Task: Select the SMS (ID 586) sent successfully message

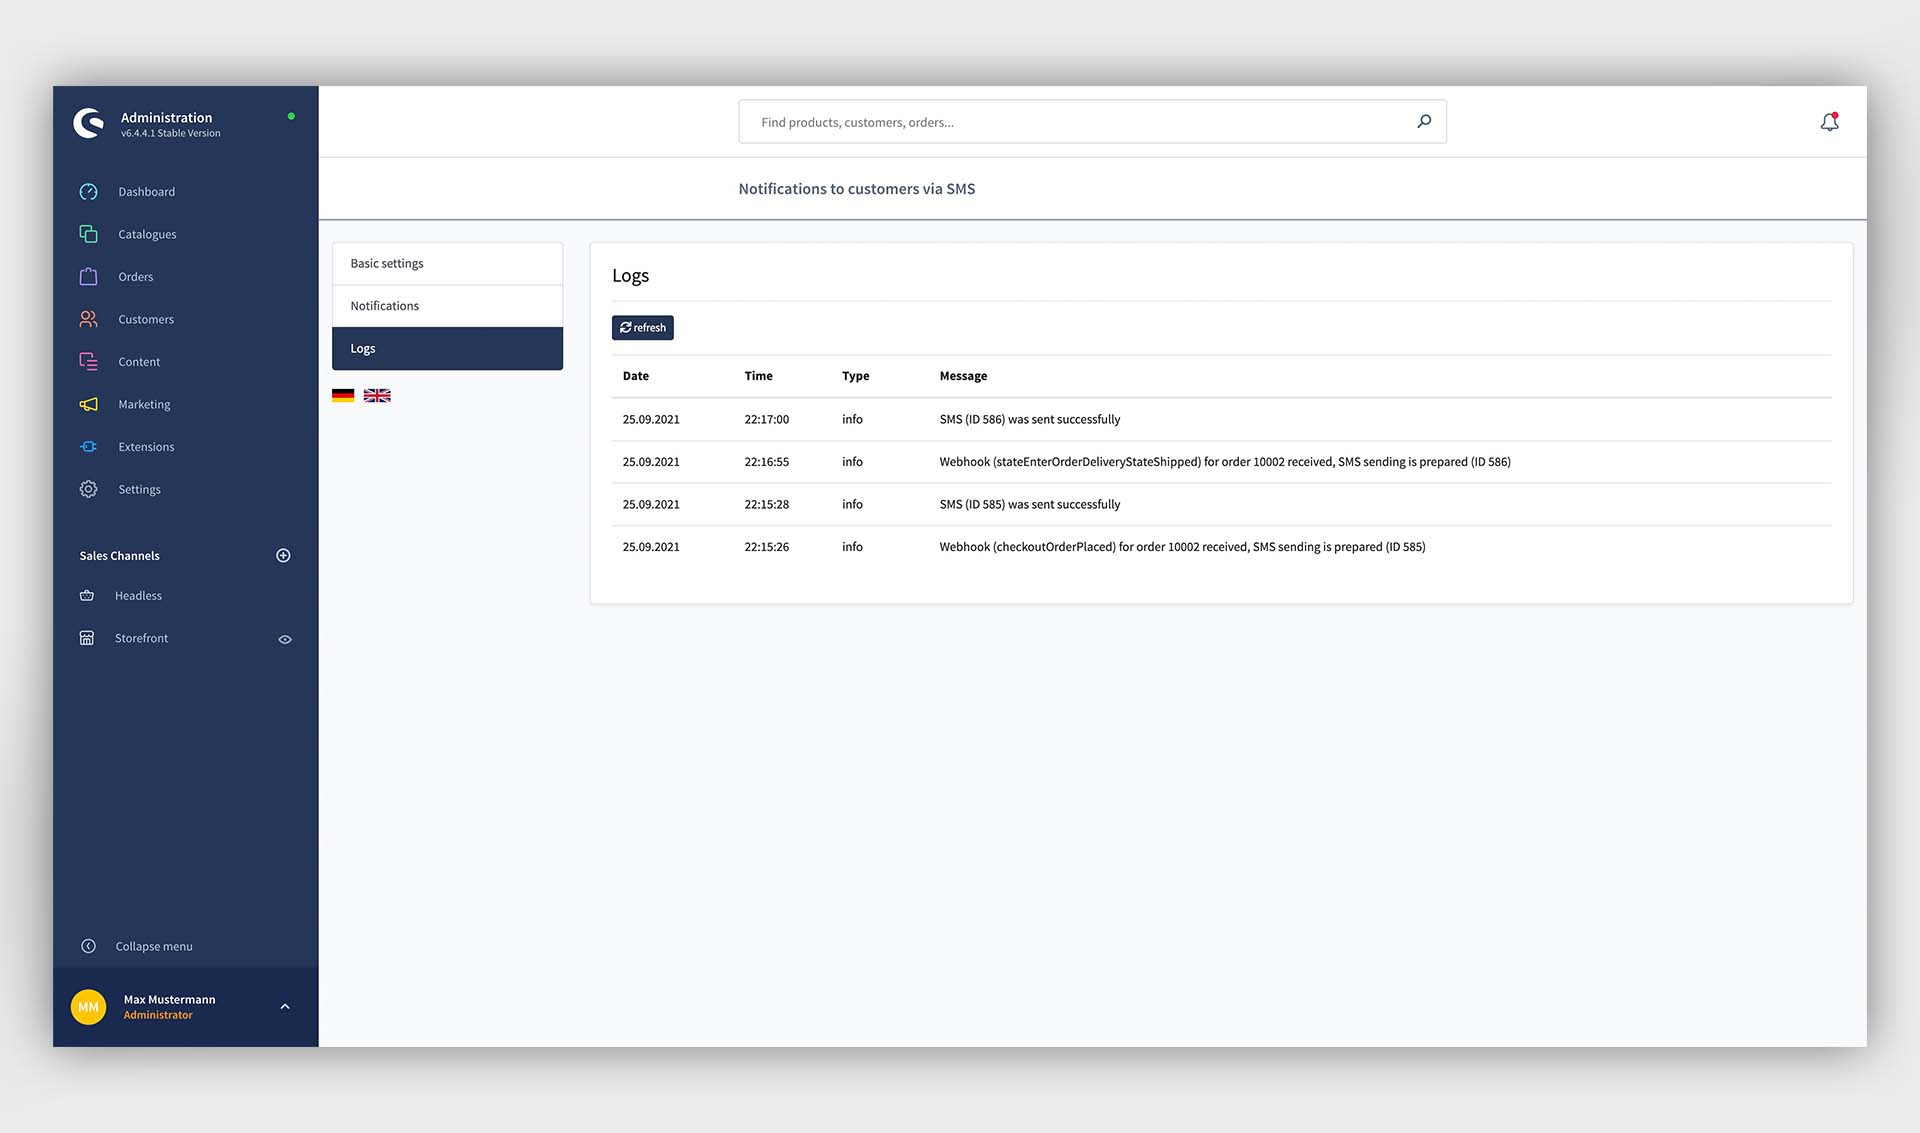Action: click(1029, 419)
